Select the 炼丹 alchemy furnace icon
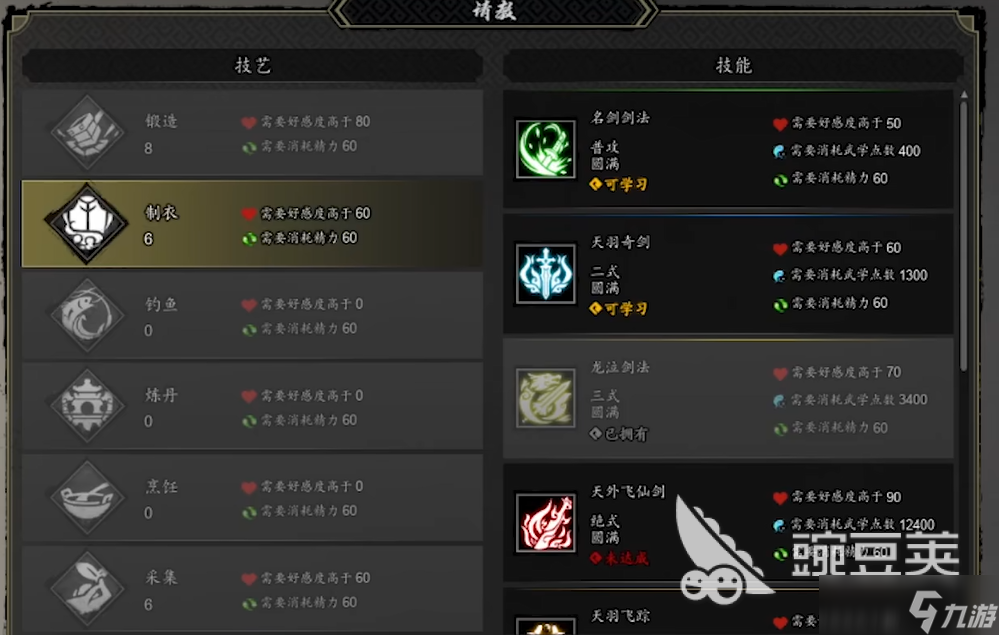Image resolution: width=999 pixels, height=635 pixels. pyautogui.click(x=87, y=406)
